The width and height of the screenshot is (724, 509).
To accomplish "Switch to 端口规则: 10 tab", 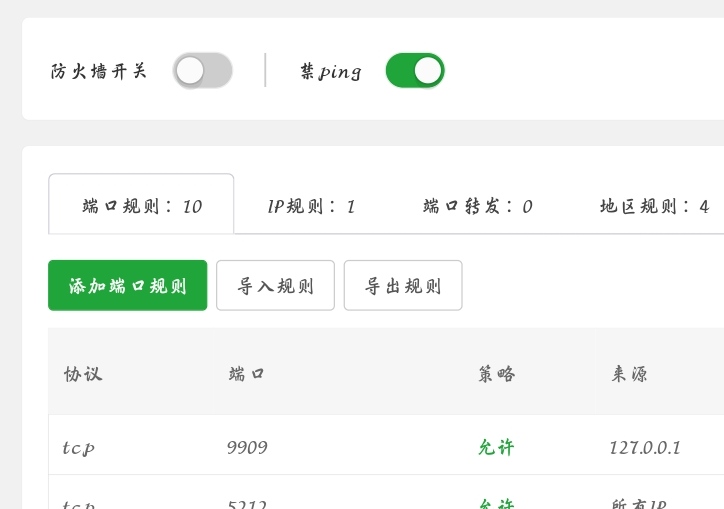I will [141, 205].
